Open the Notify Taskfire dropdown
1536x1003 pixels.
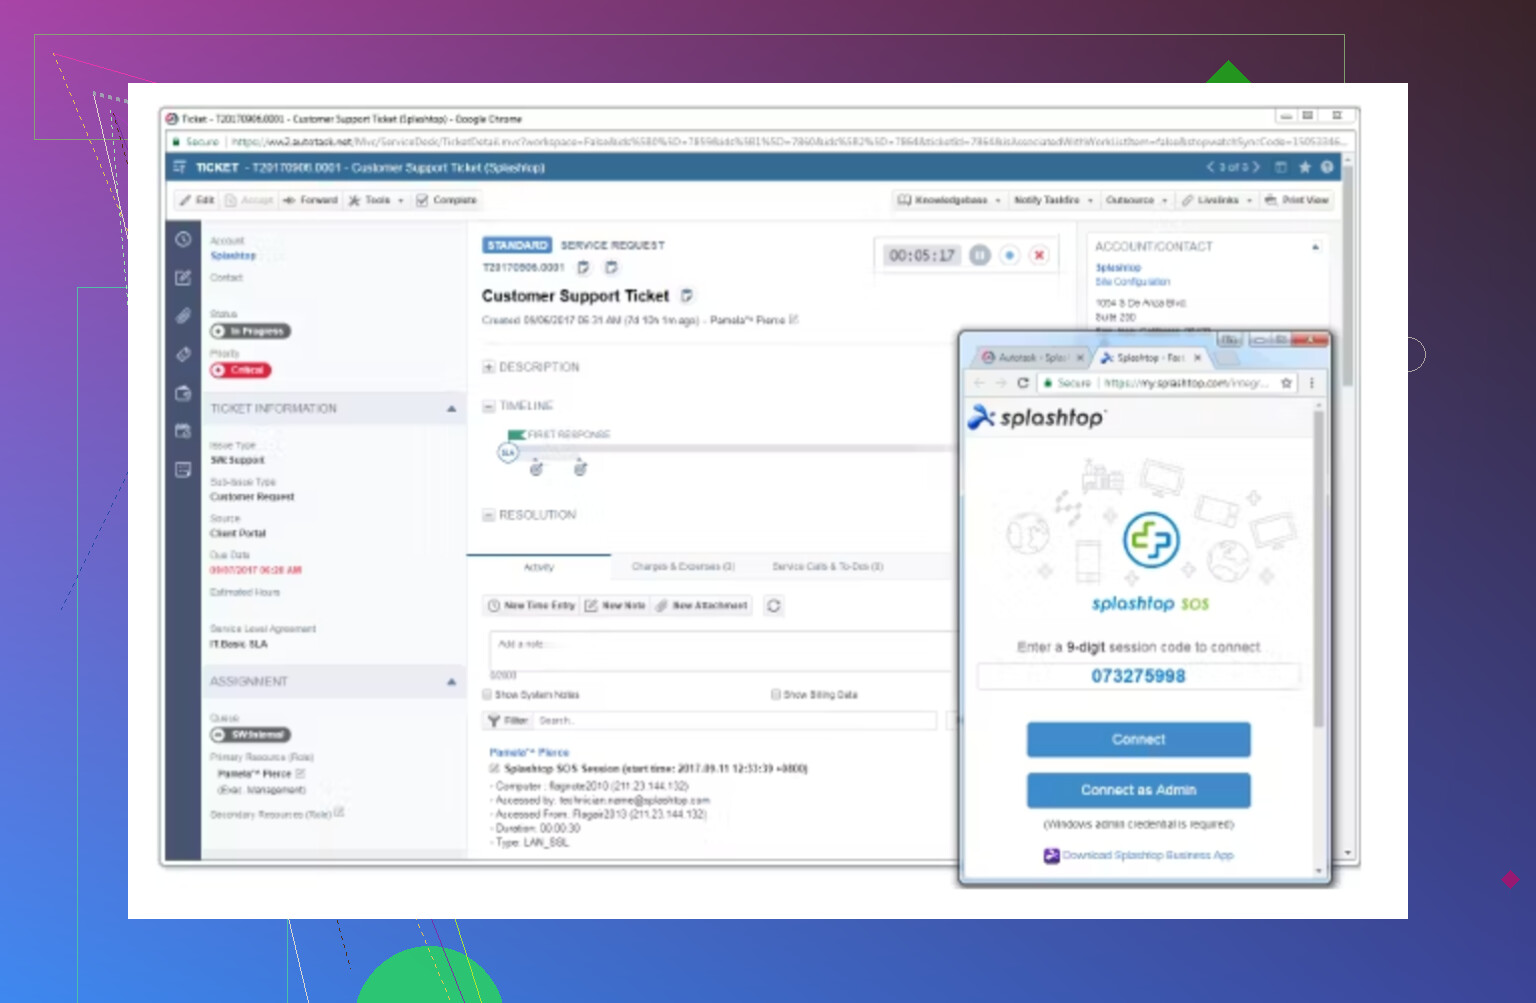tap(1053, 200)
